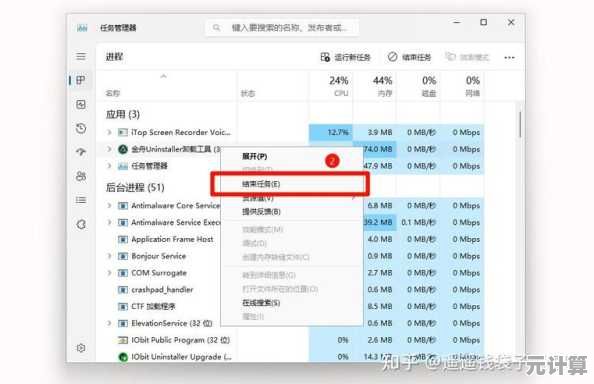Click the IObit Uninstaller Upgrade green icon
Screen dimensions: 594x384
pyautogui.click(x=123, y=357)
